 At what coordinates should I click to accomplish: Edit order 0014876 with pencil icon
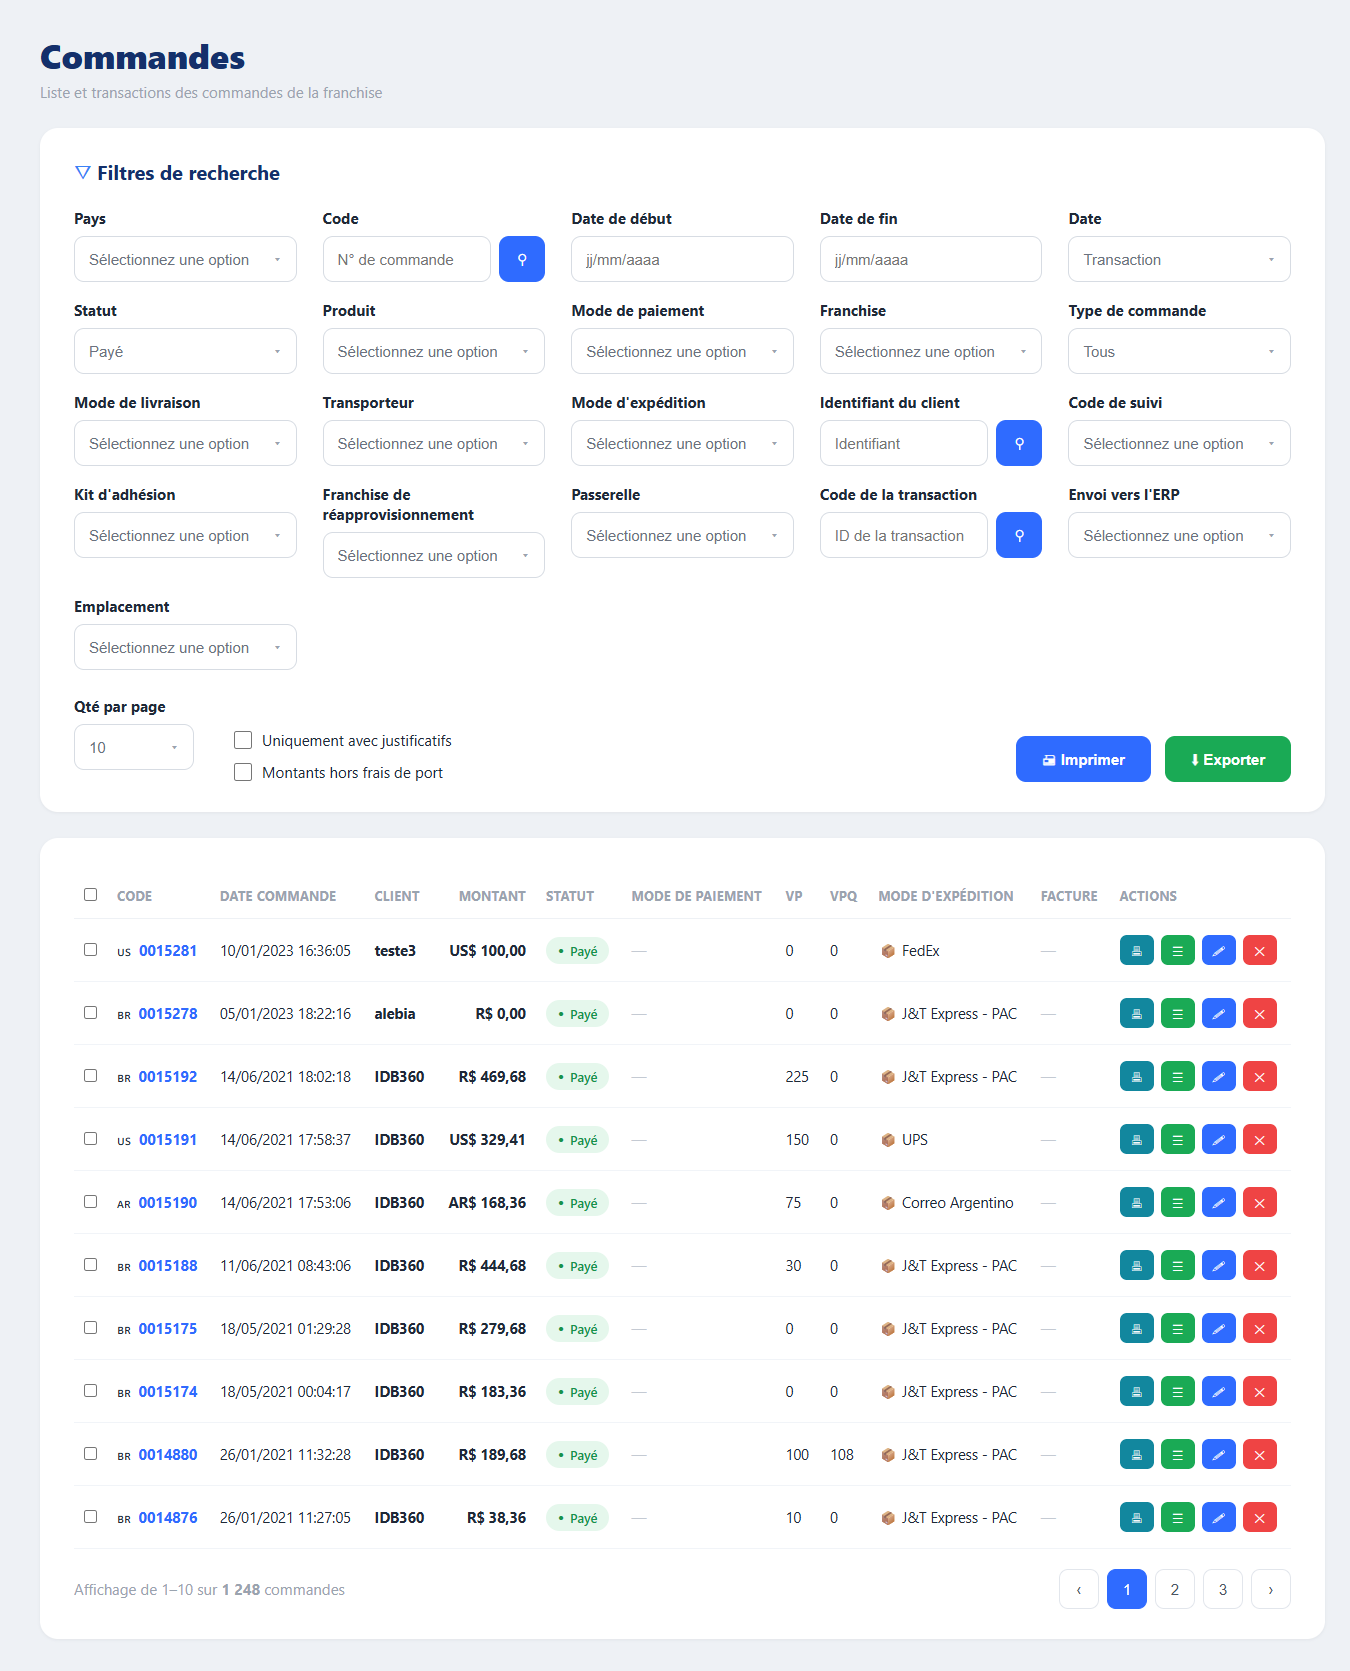pos(1218,1518)
